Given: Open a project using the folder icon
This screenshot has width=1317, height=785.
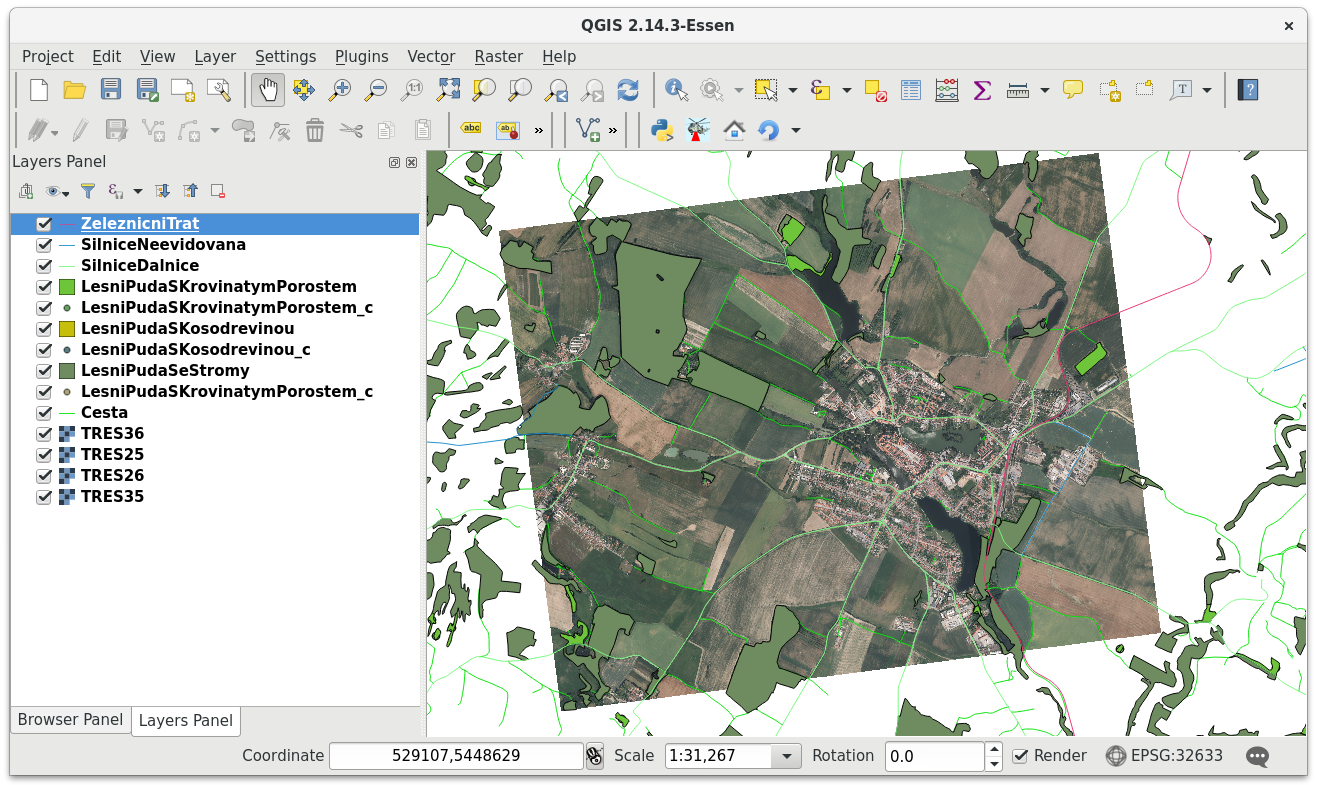Looking at the screenshot, I should 75,90.
